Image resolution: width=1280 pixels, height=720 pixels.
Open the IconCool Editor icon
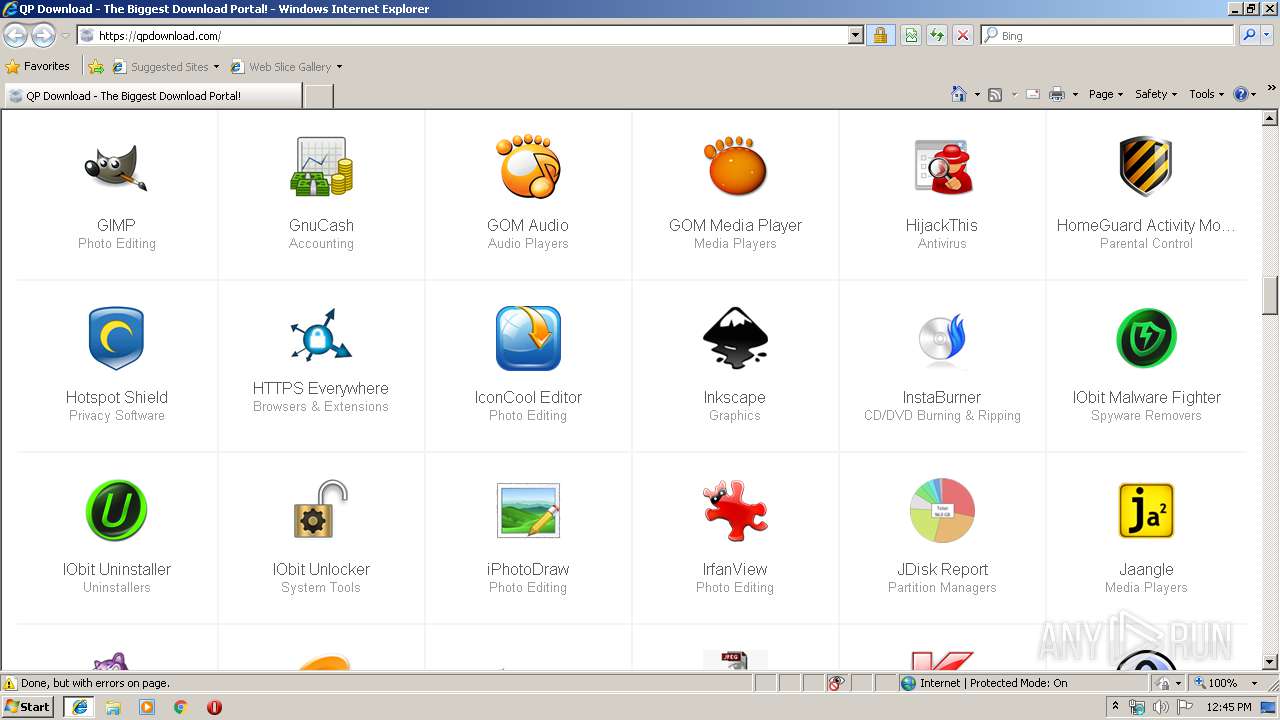tap(528, 339)
